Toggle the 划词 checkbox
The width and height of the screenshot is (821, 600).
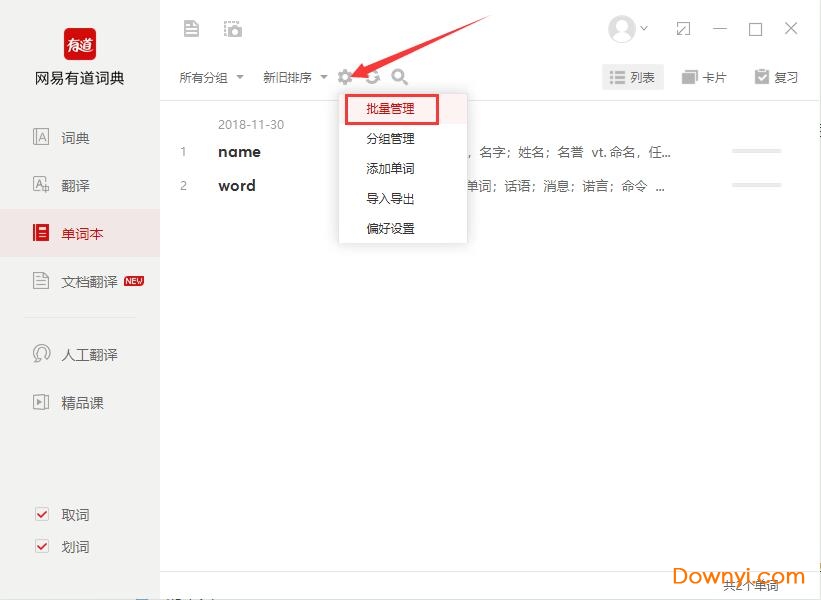point(42,547)
